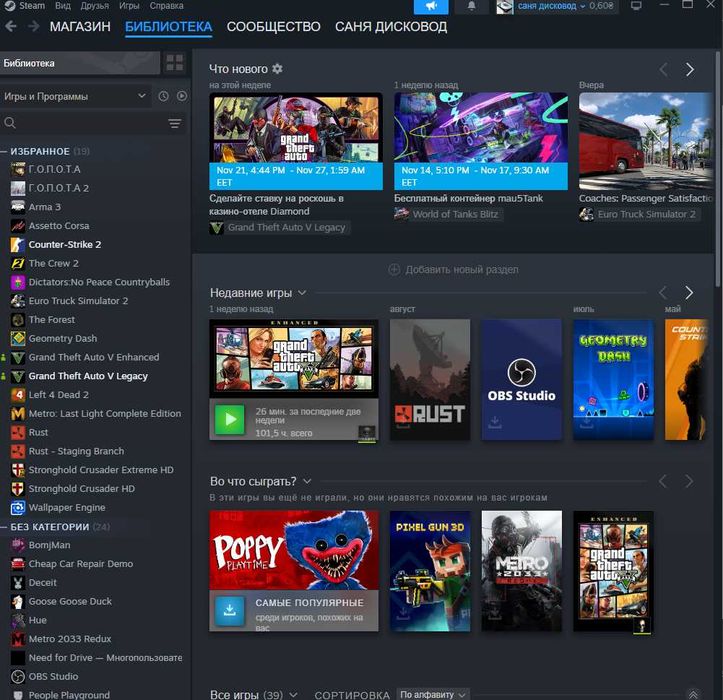
Task: Open Geometry Dash cover thumbnail
Action: tap(613, 380)
